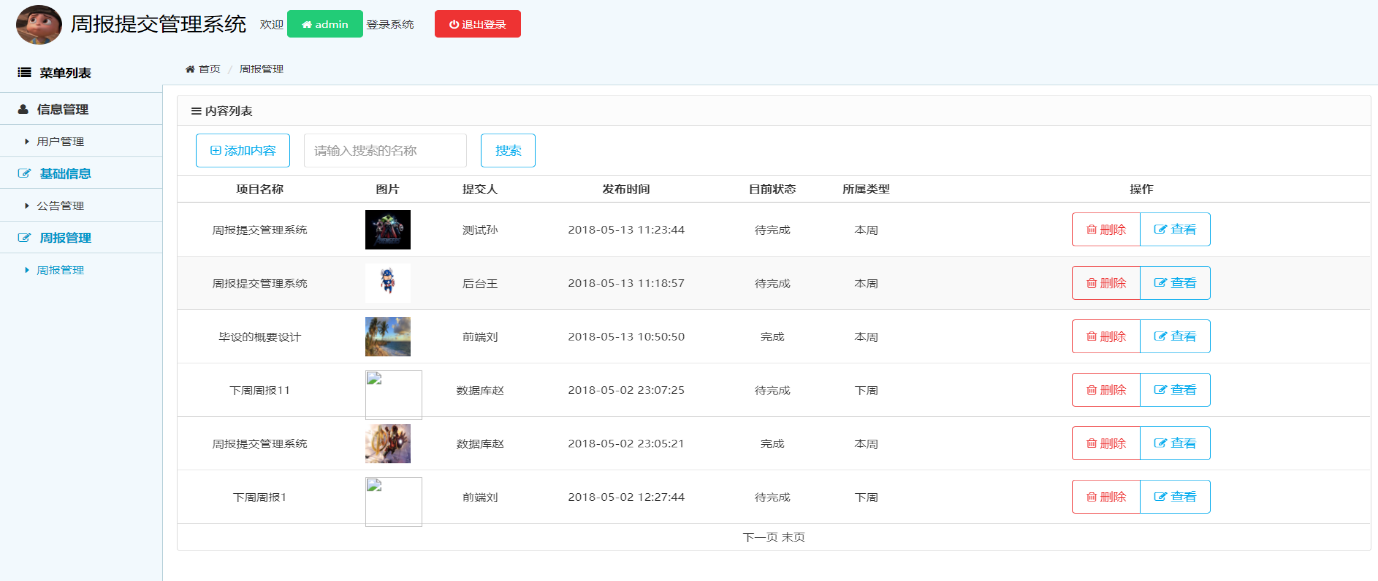Click the user avatar logo image
This screenshot has width=1378, height=581.
click(x=39, y=24)
